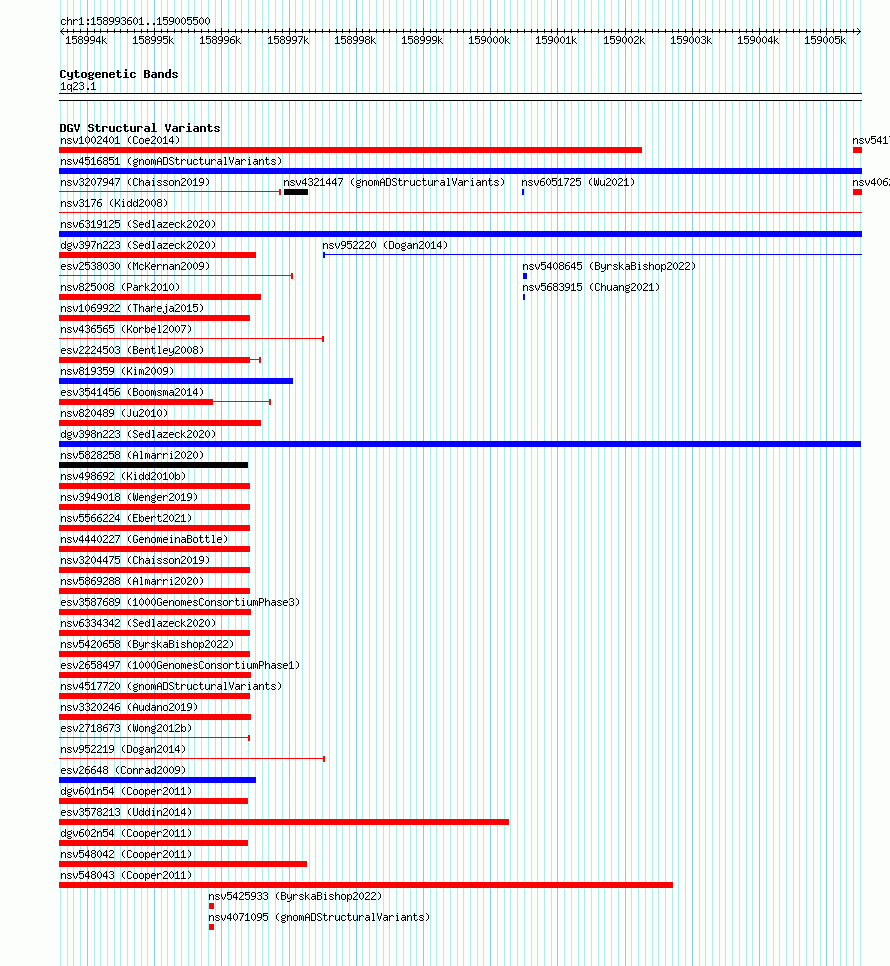Open dgv397n223 (Sedlazeck2020) variant

point(138,245)
